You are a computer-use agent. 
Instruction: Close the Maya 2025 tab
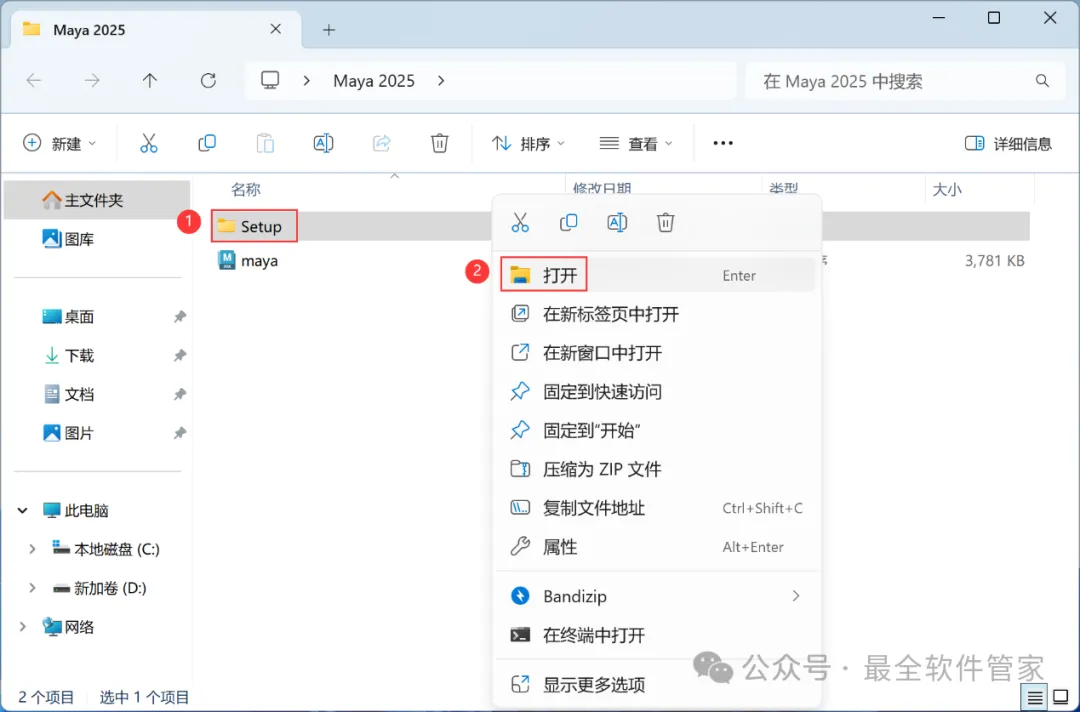pyautogui.click(x=276, y=29)
